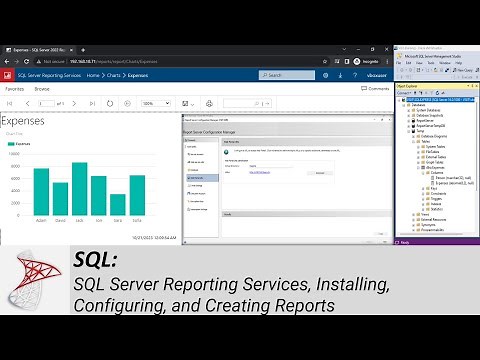Open the SSMS Tools menu
Viewport: 480px width, 360px height.
[x=431, y=63]
